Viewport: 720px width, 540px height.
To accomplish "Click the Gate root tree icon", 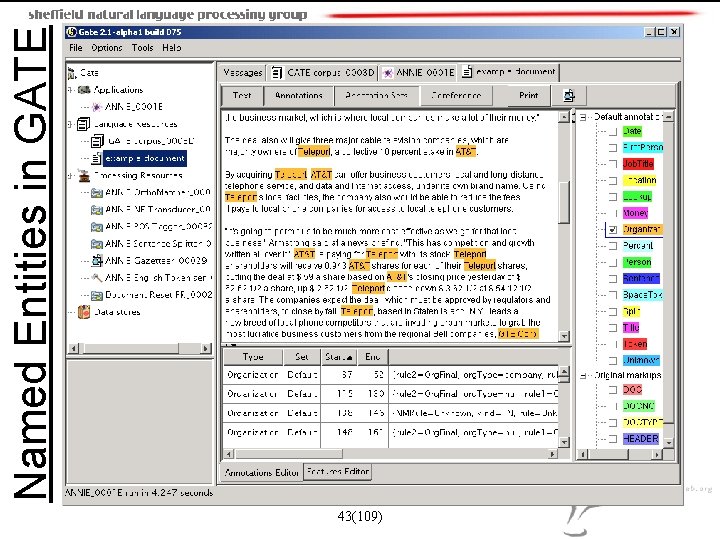I will coord(72,73).
